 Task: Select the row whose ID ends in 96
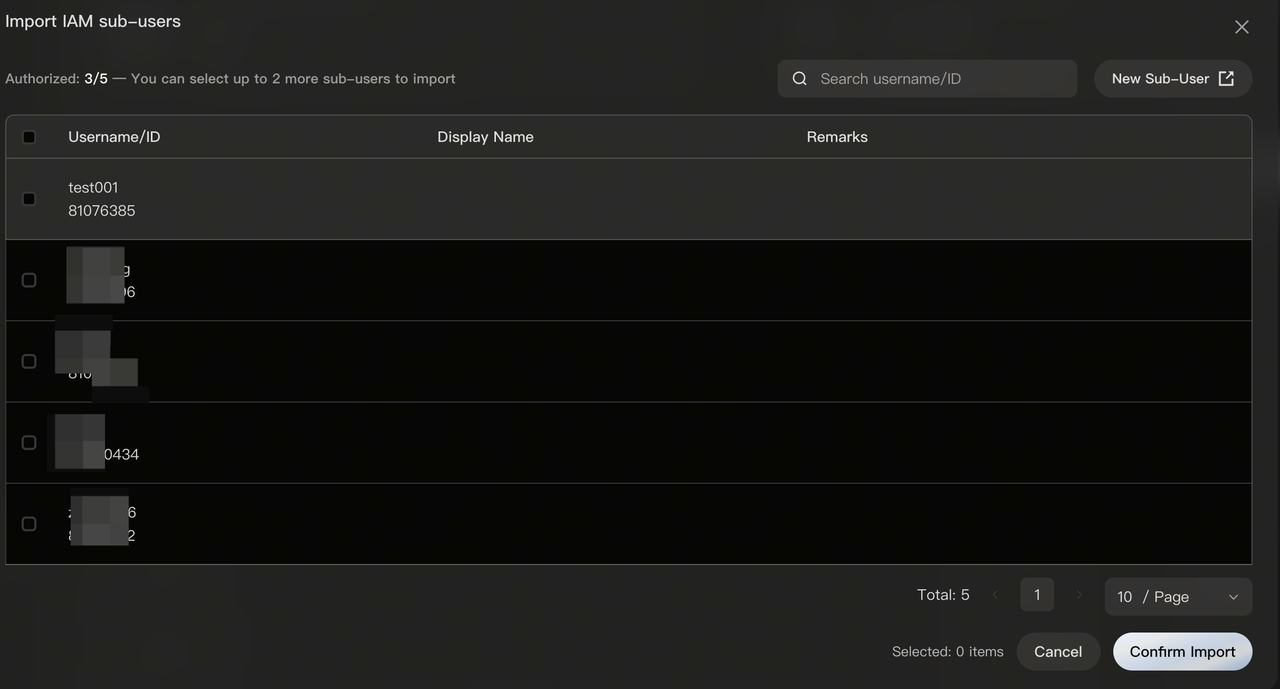[29, 280]
